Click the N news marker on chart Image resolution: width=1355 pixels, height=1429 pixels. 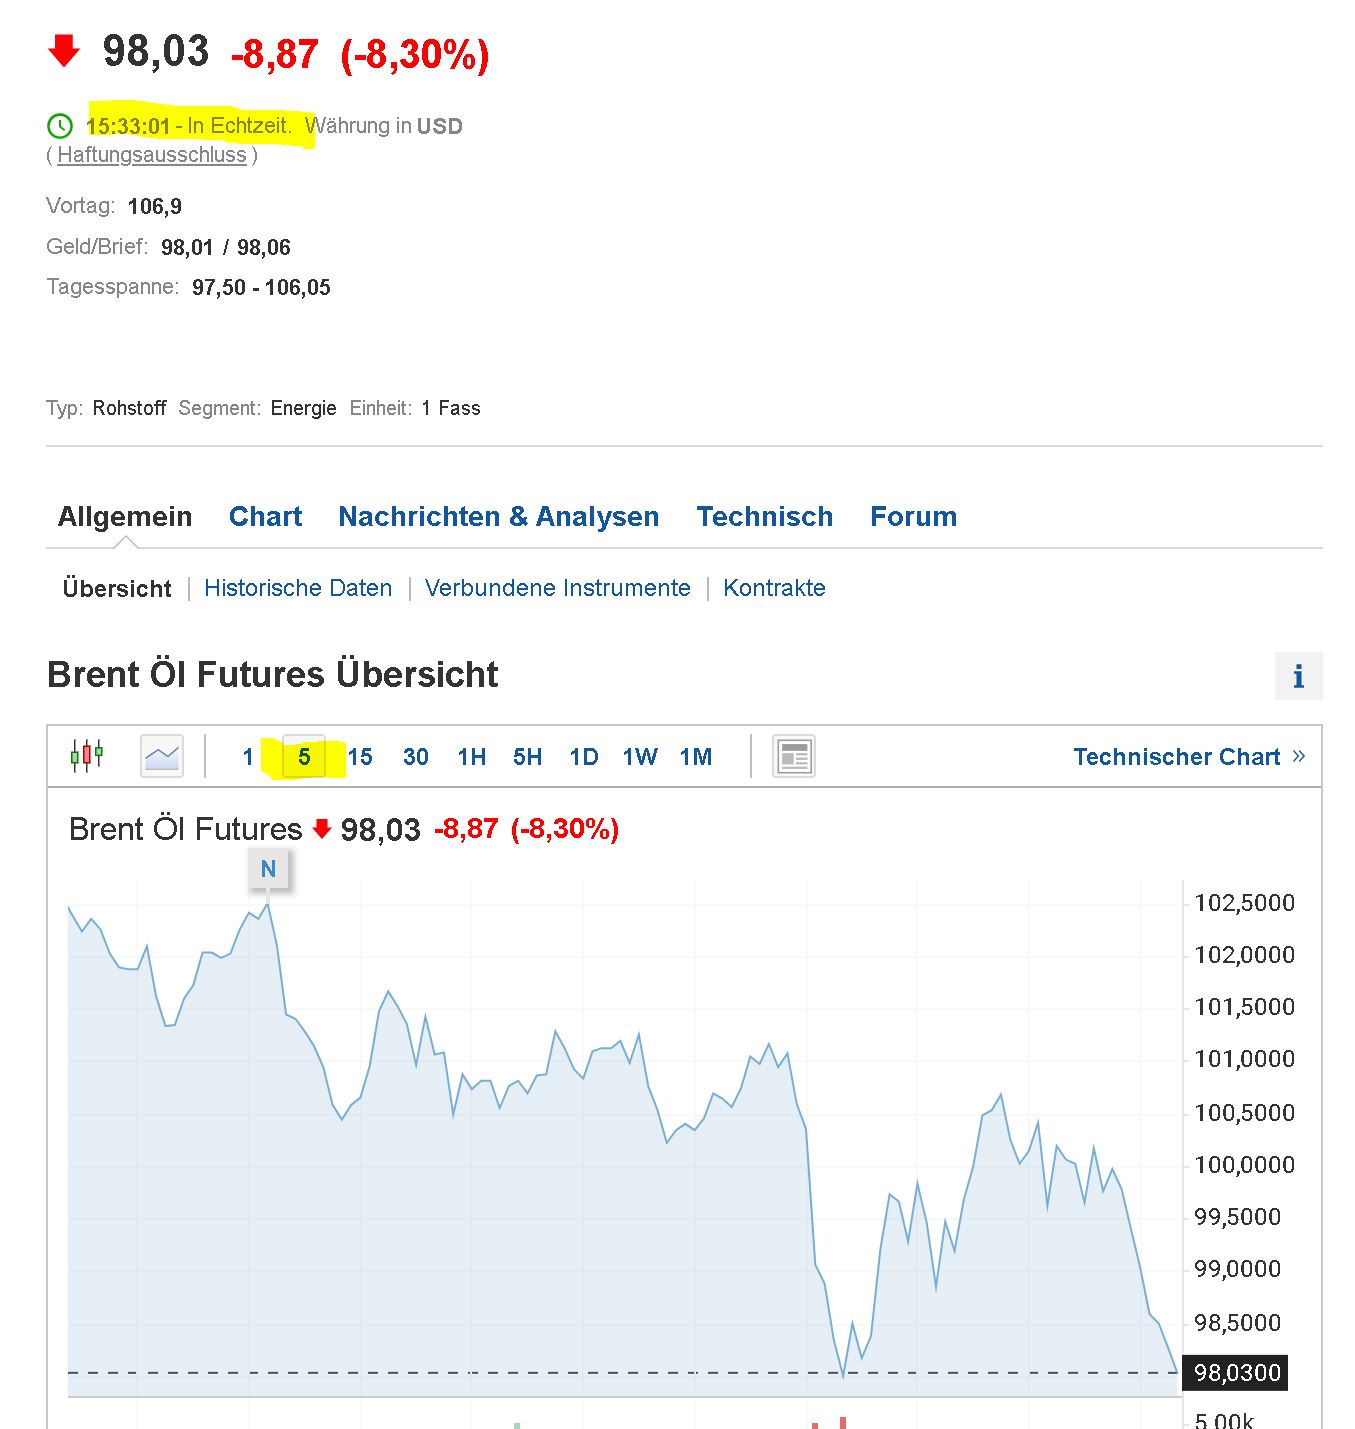(x=268, y=869)
